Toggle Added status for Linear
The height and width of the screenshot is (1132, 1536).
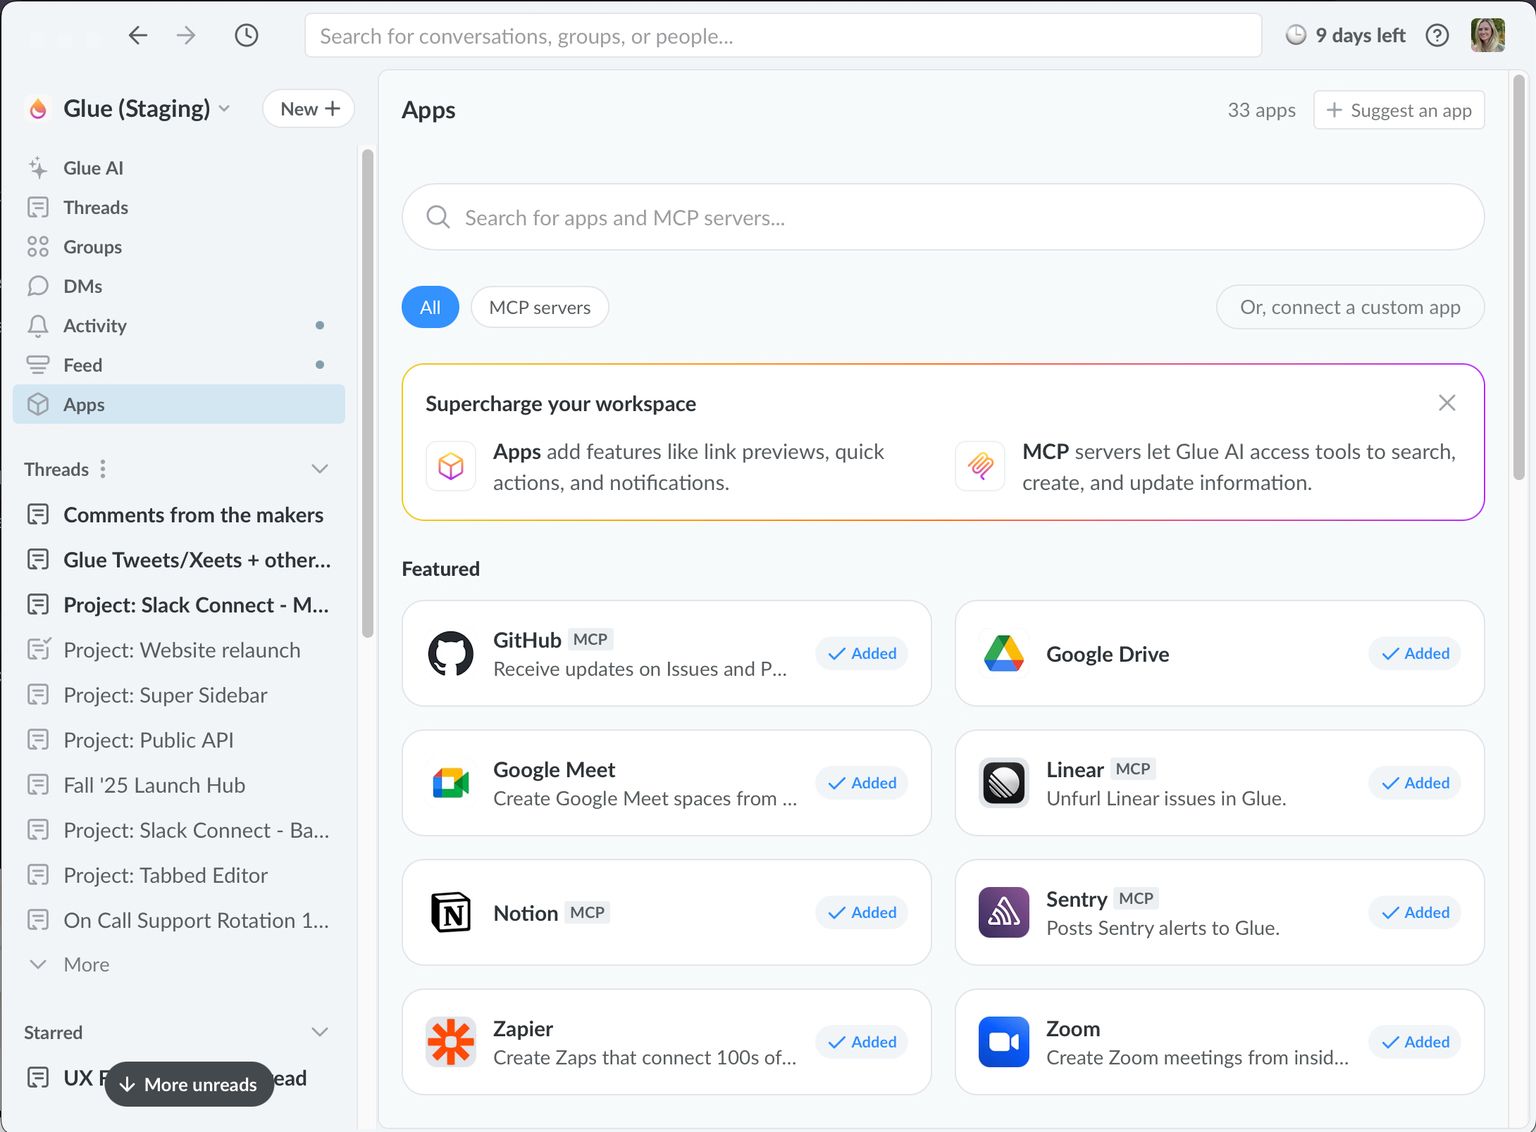click(1415, 783)
